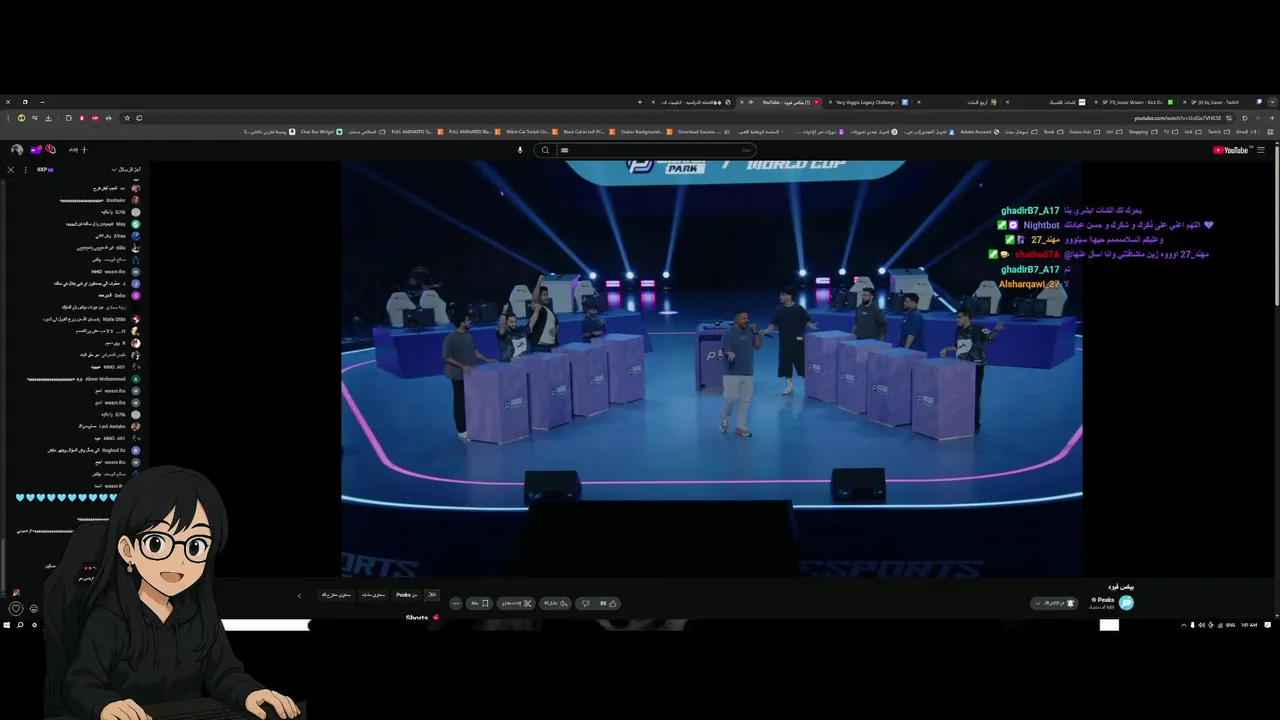Go forward in browser history
The image size is (1280, 720).
click(1258, 118)
